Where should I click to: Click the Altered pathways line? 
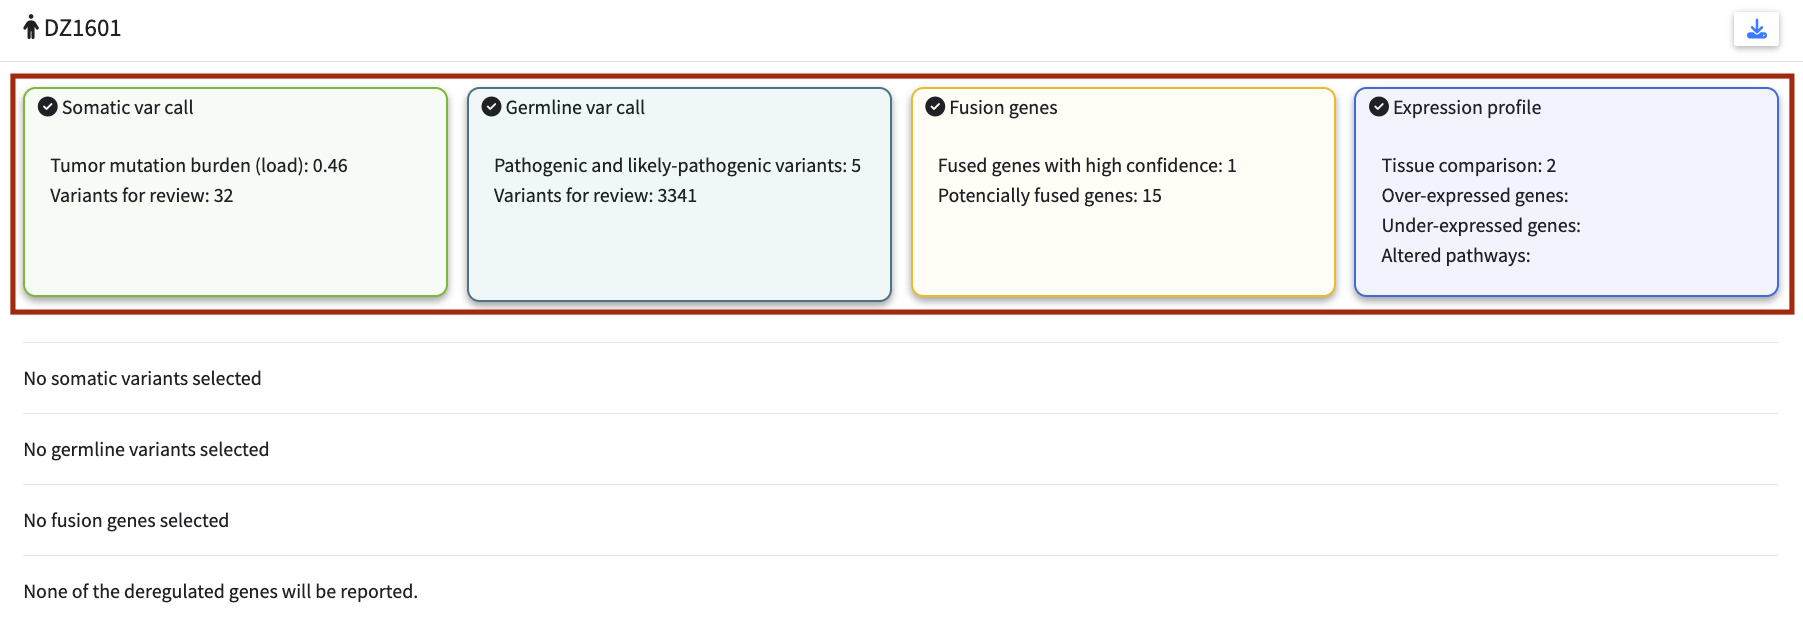(x=1455, y=256)
